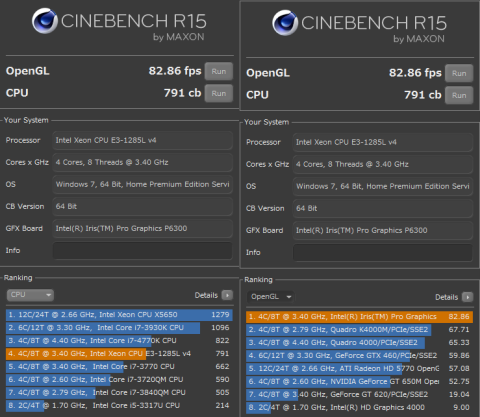Open the CPU ranking dropdown in left window
The image size is (480, 417).
(30, 295)
